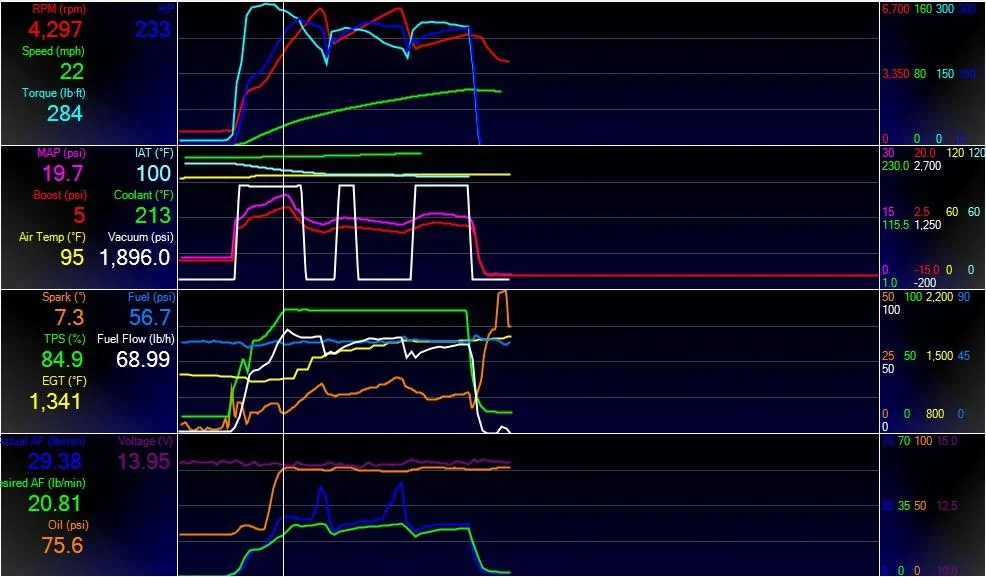Select the fuel flow reading 68.99
Screen dimensions: 986x577
click(143, 359)
